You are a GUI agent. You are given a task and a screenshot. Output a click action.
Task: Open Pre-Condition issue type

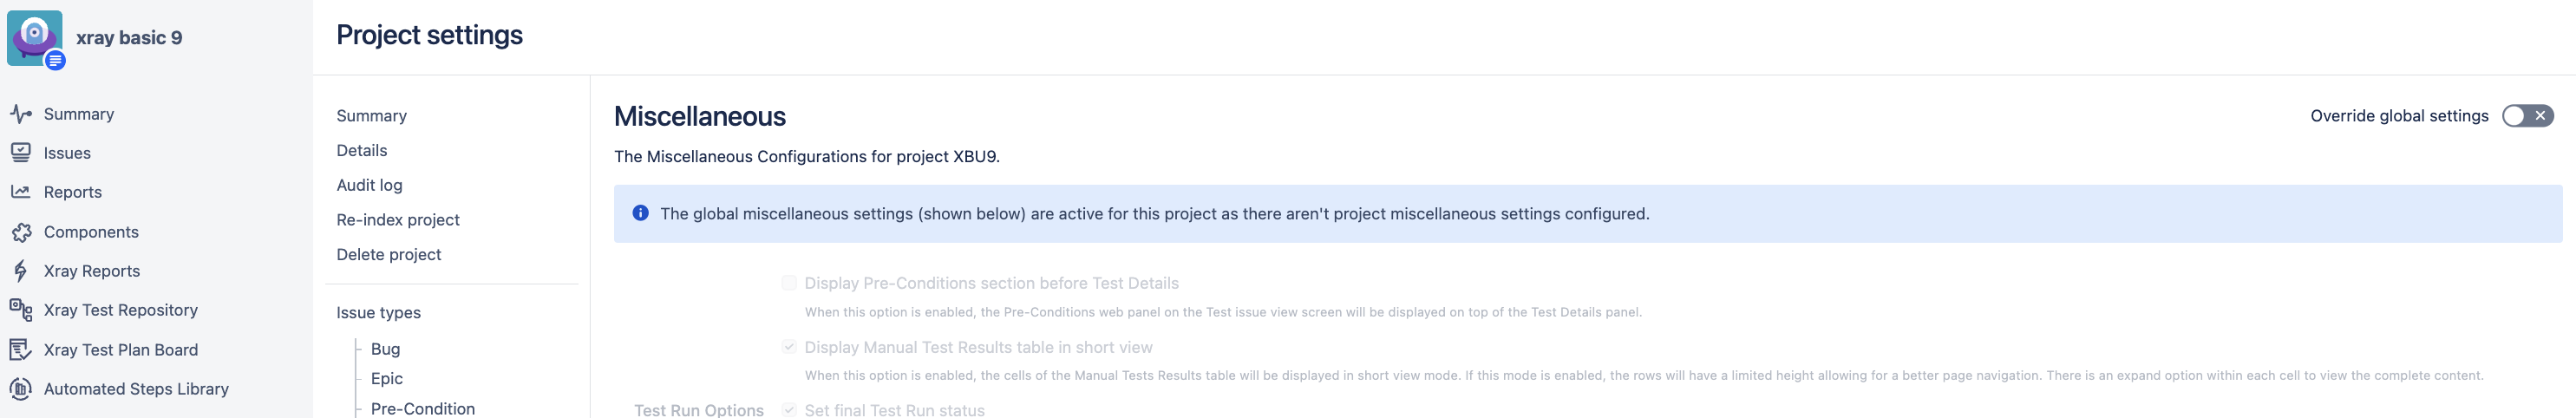pyautogui.click(x=422, y=408)
